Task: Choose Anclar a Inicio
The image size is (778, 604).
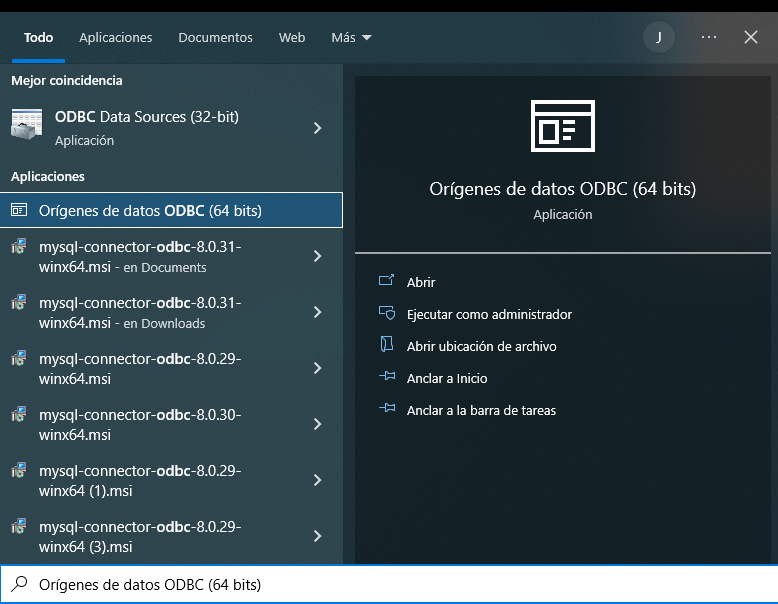Action: pyautogui.click(x=447, y=379)
